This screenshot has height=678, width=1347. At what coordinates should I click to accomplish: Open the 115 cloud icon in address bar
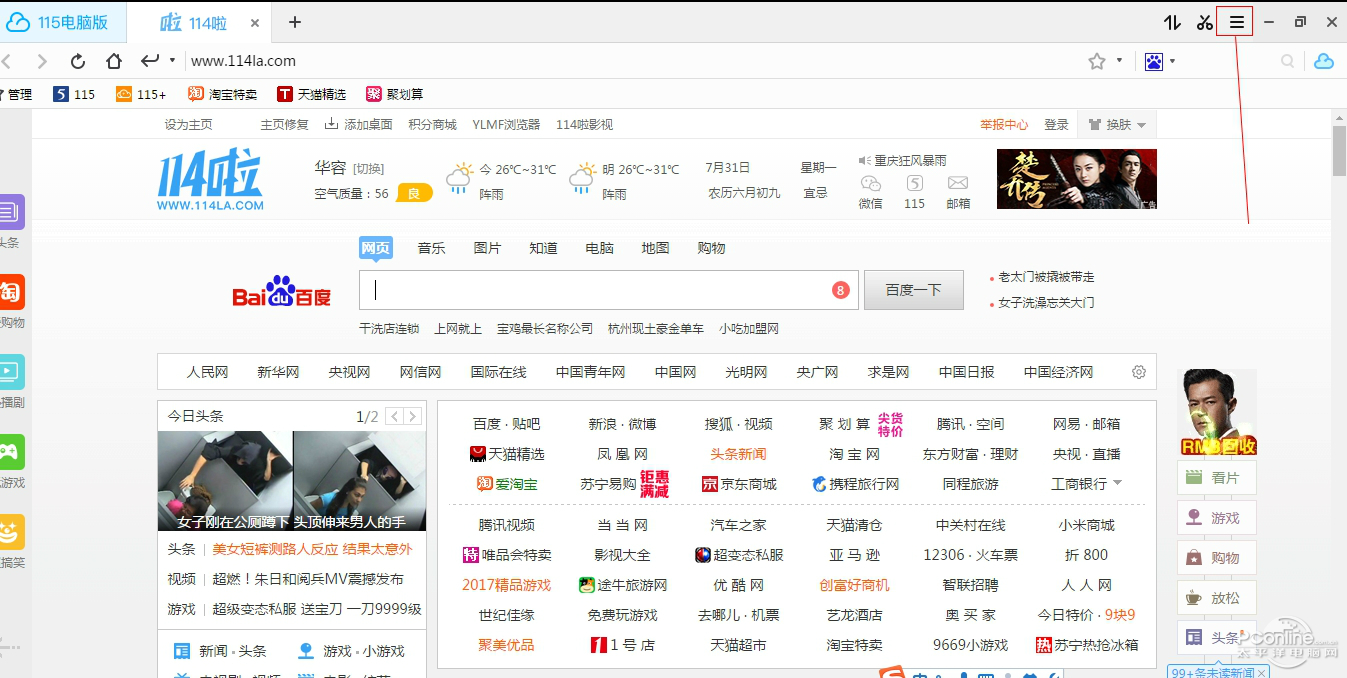click(x=1323, y=61)
